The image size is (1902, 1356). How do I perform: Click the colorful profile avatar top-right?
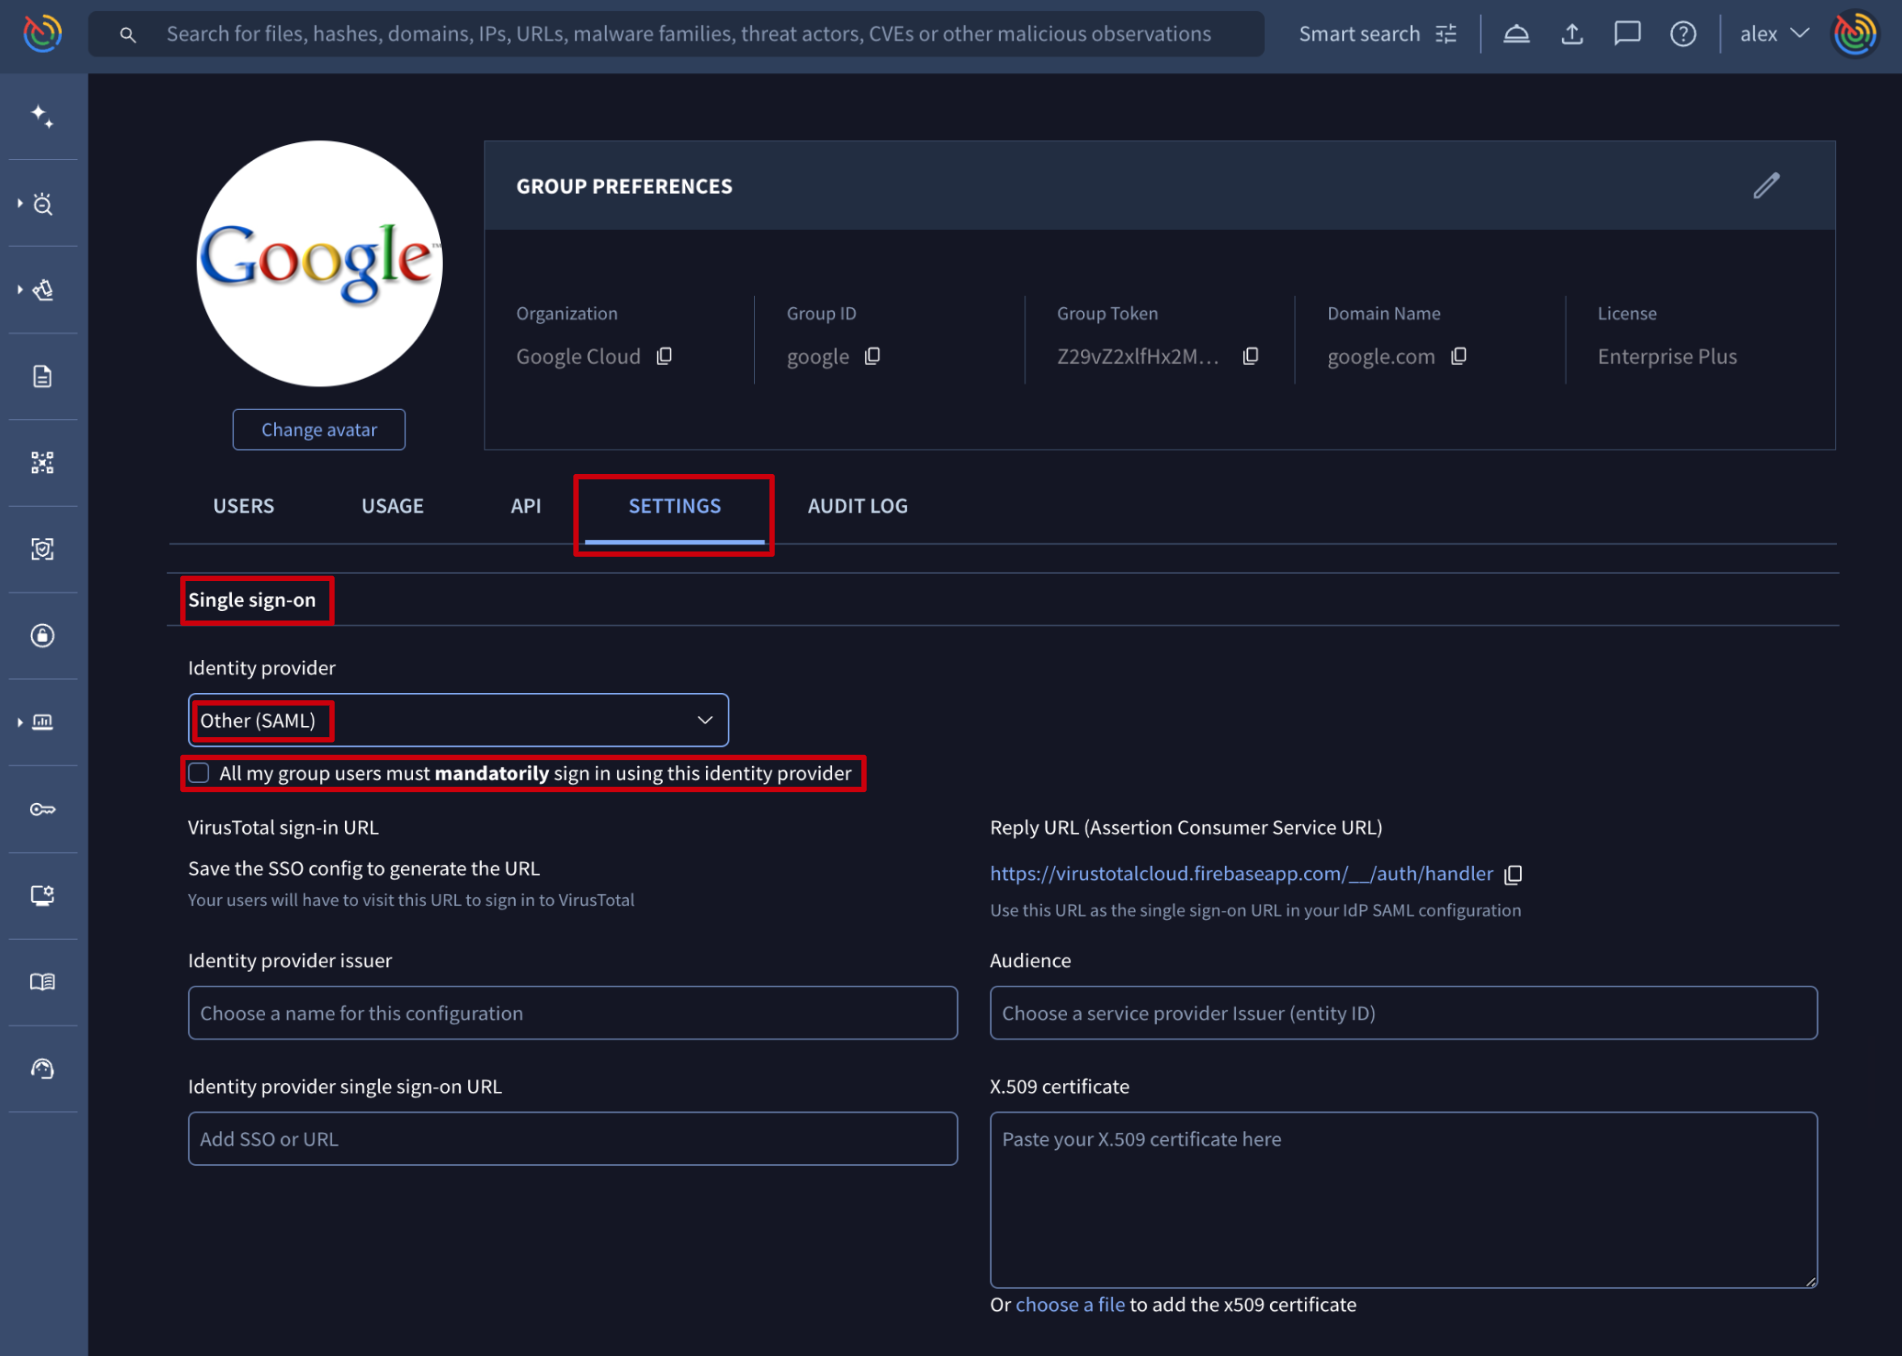[1855, 34]
